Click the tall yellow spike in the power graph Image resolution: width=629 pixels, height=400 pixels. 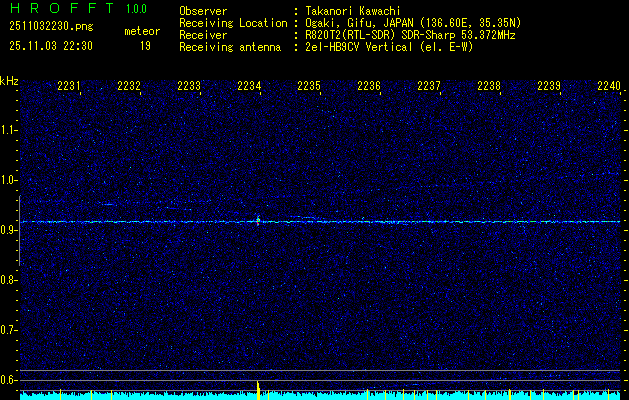258,390
